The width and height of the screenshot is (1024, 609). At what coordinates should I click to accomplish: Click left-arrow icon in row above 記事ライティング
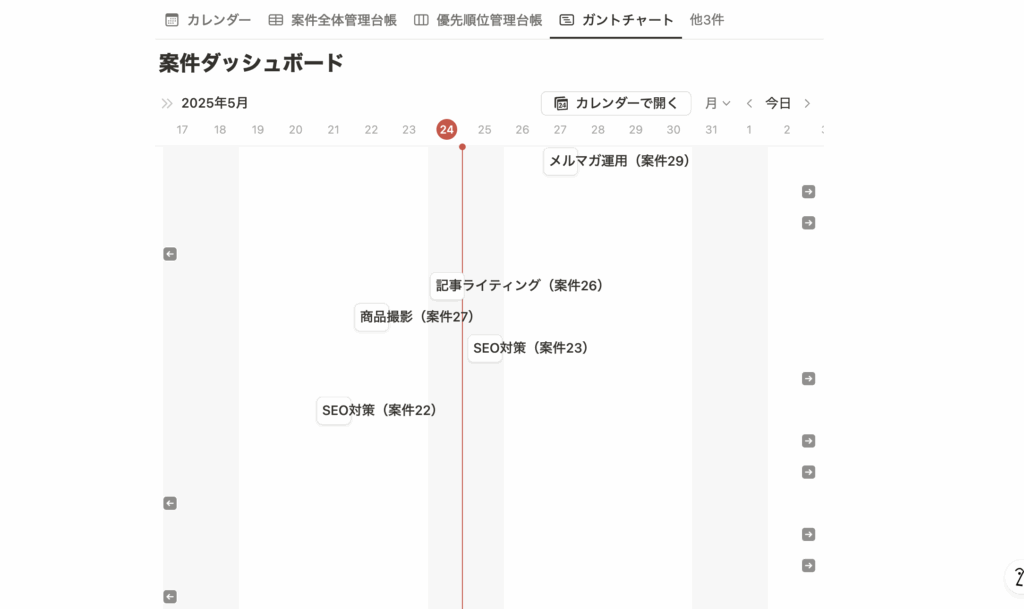point(170,254)
